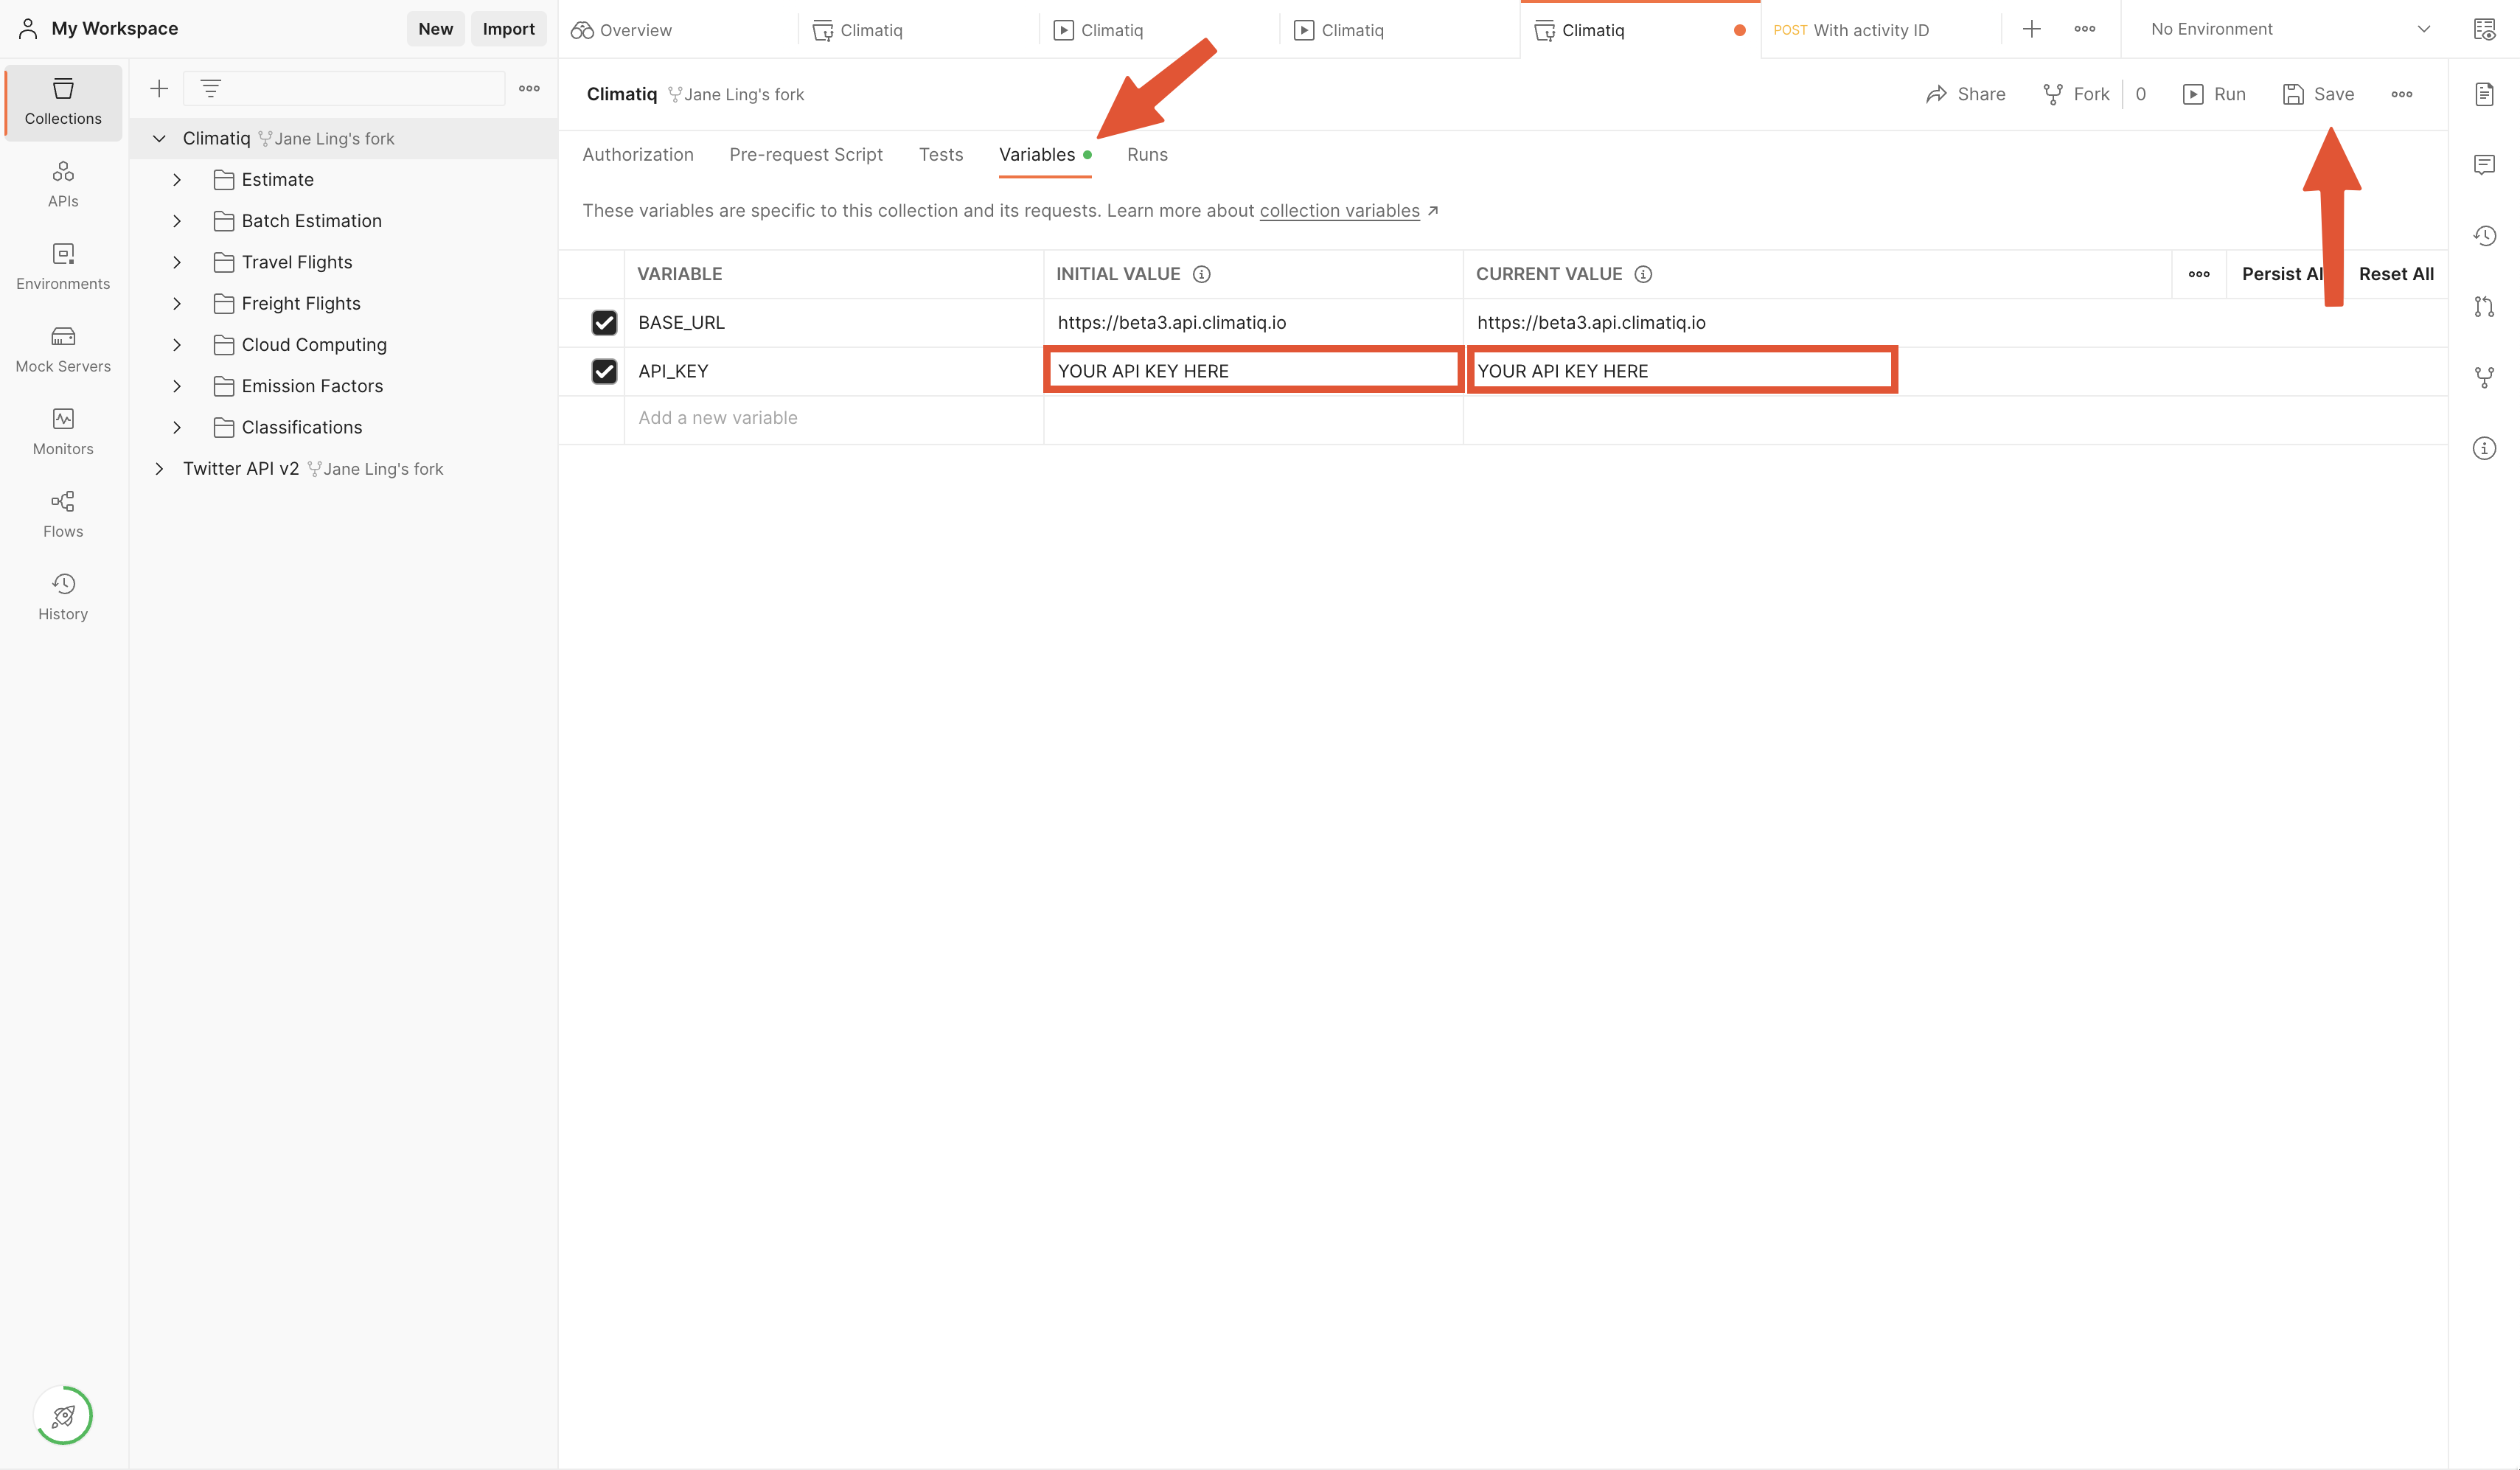The image size is (2520, 1470).
Task: Click the collection variables learn more link
Action: click(1340, 210)
